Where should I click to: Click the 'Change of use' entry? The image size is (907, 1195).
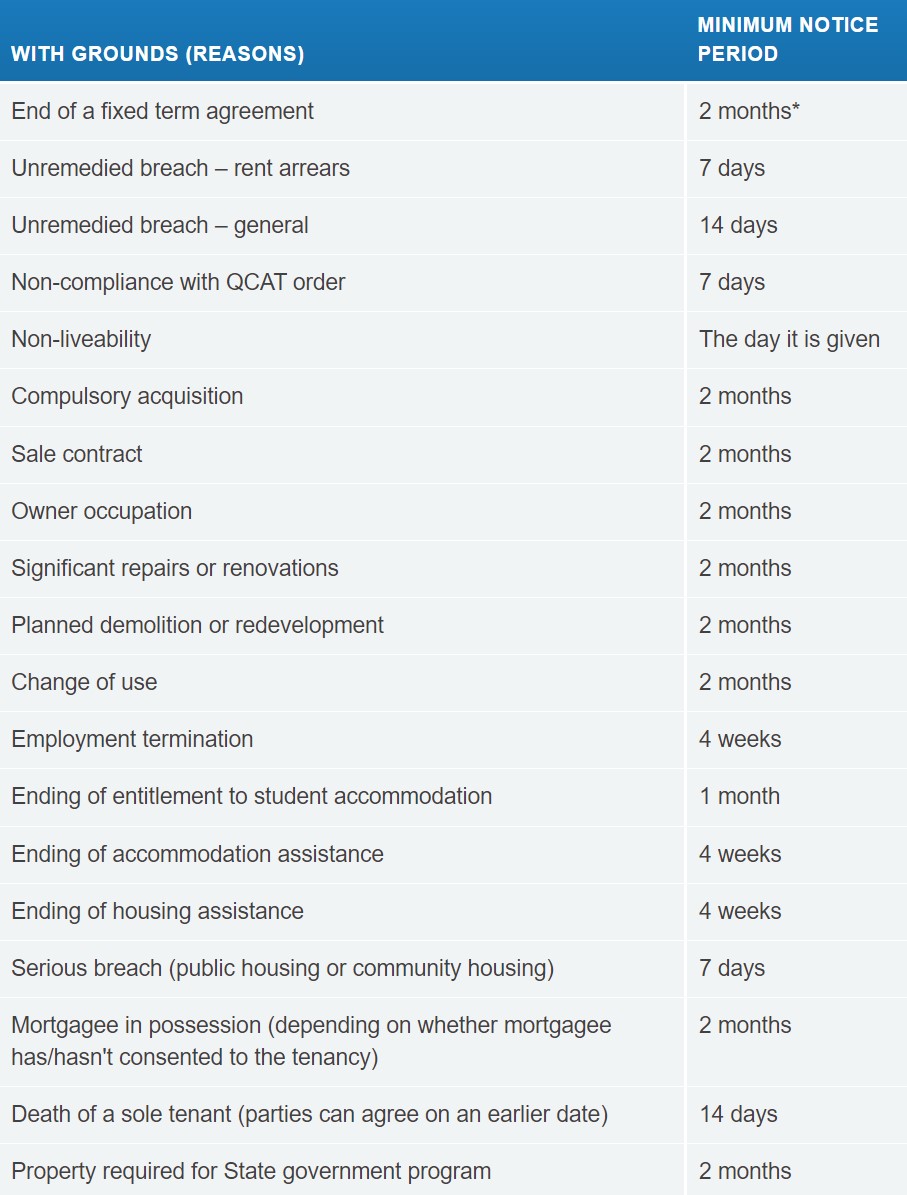[85, 682]
